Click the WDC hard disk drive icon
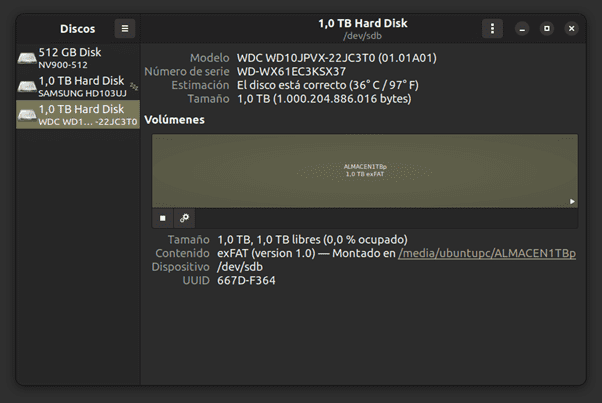Image resolution: width=602 pixels, height=403 pixels. click(x=27, y=116)
